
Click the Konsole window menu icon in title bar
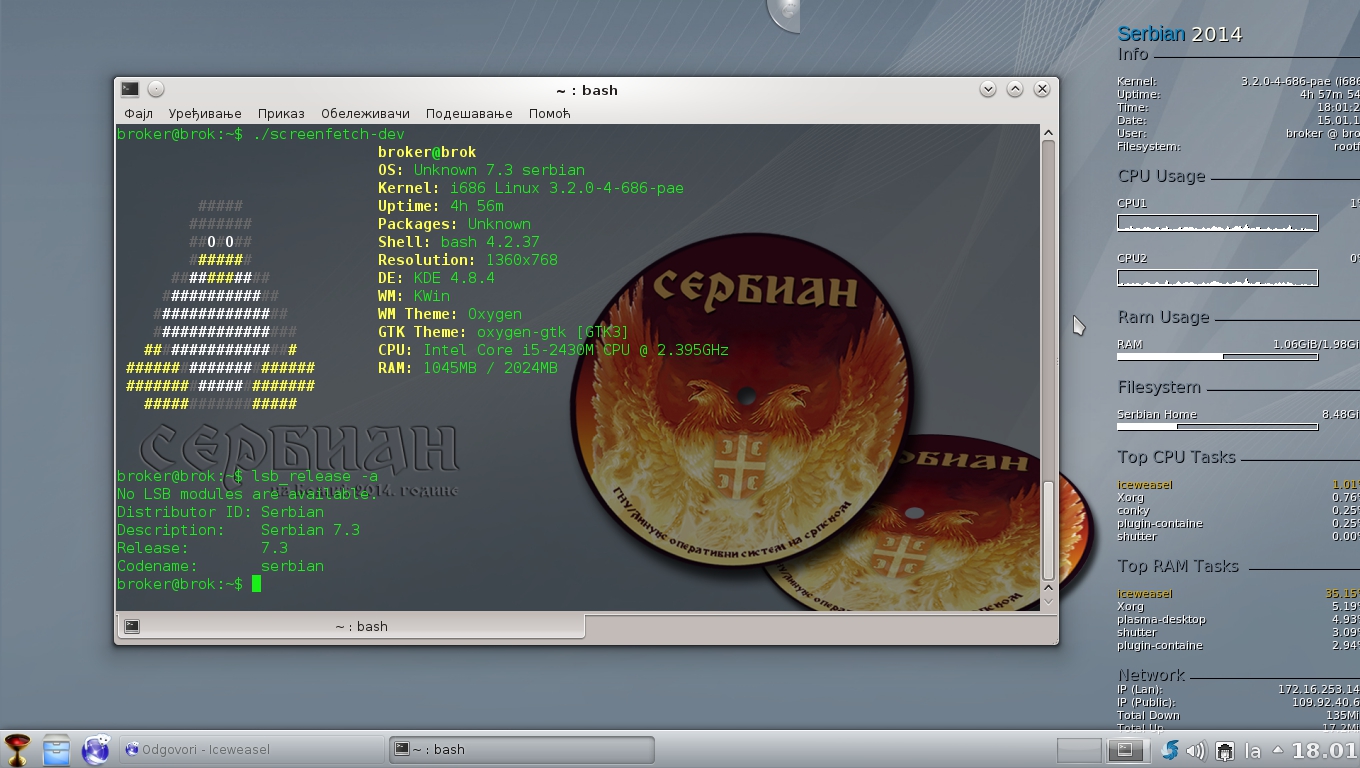tap(130, 89)
